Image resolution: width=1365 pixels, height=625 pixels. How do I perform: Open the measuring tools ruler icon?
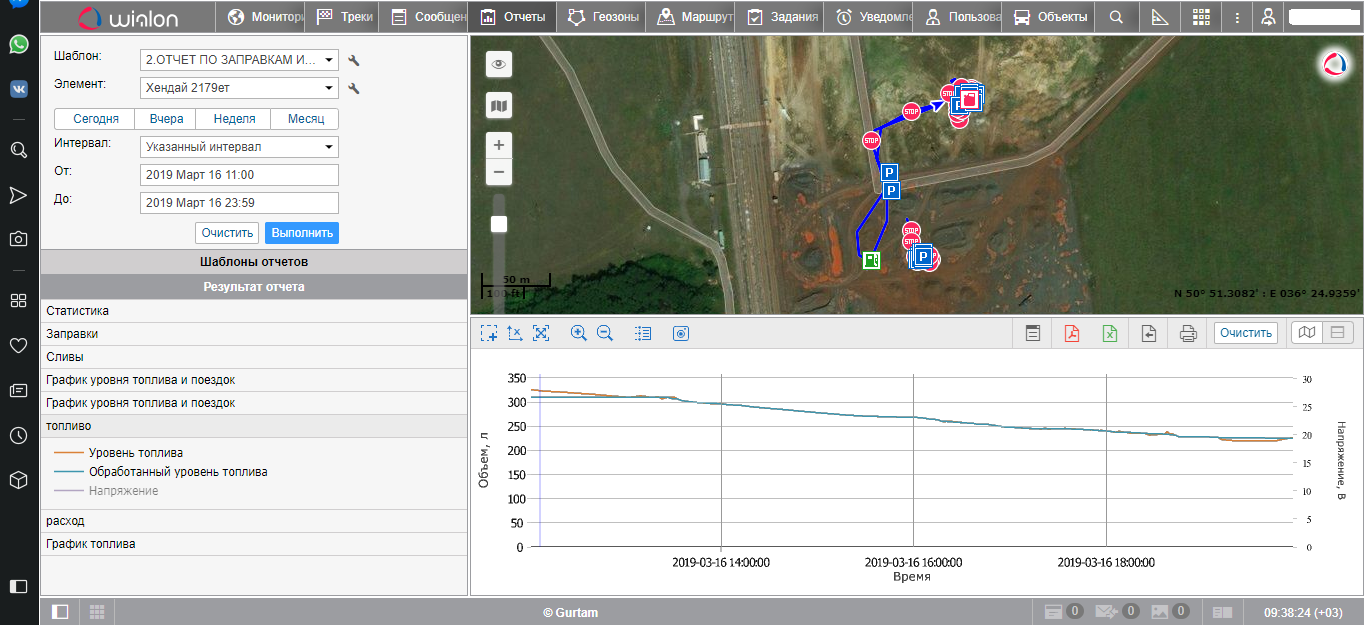click(1160, 17)
